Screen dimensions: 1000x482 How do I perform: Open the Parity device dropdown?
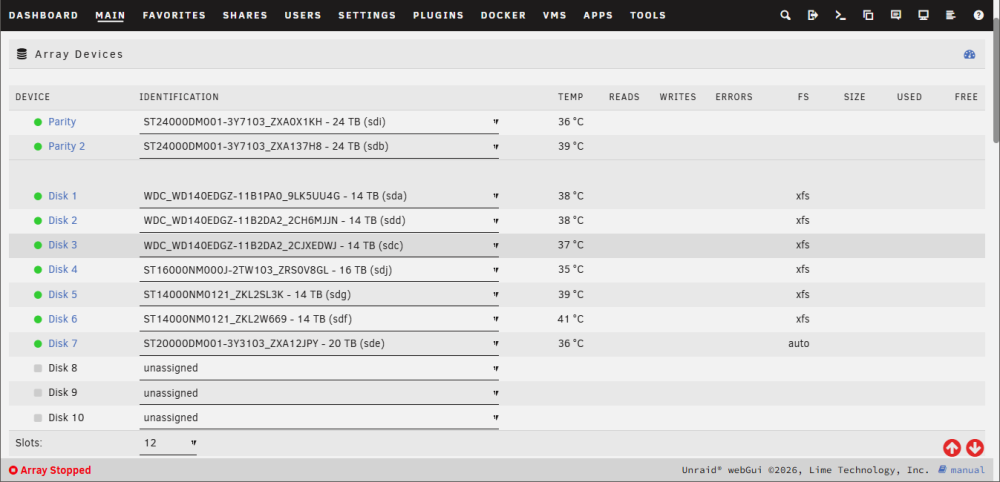(319, 122)
